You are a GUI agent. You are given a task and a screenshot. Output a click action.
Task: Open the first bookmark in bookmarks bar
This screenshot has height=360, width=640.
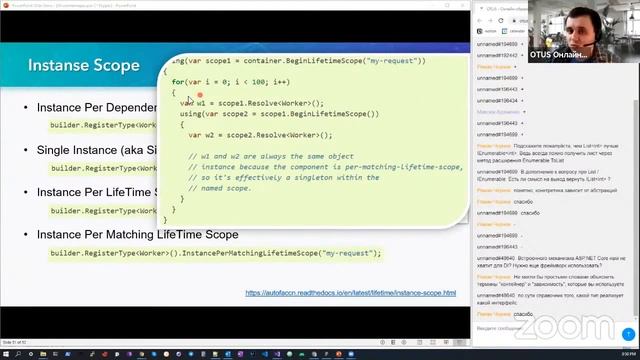click(x=487, y=31)
